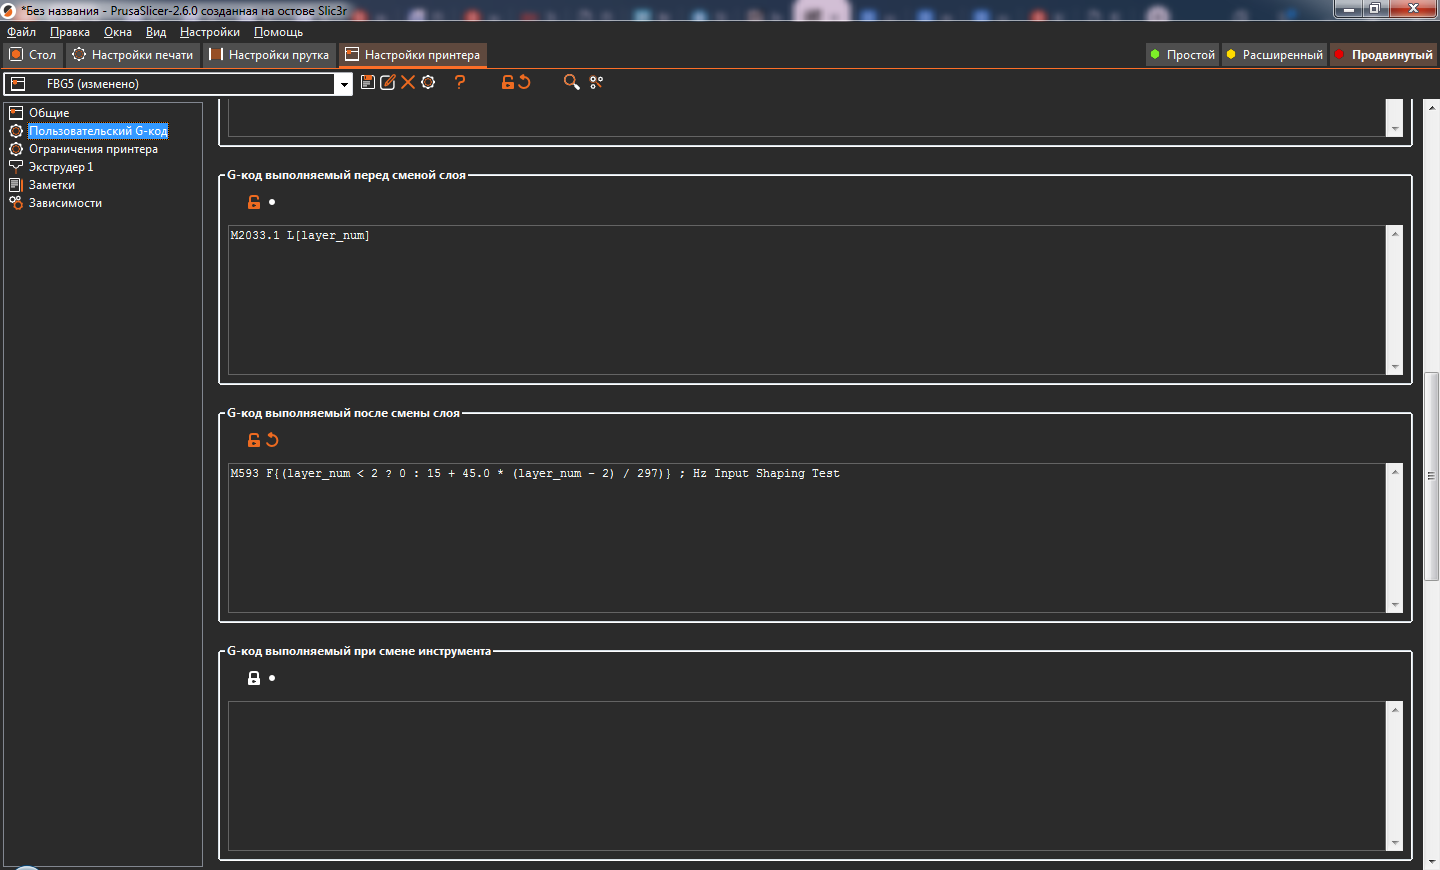Open Экструдер 1 settings page
The width and height of the screenshot is (1440, 870).
point(61,167)
